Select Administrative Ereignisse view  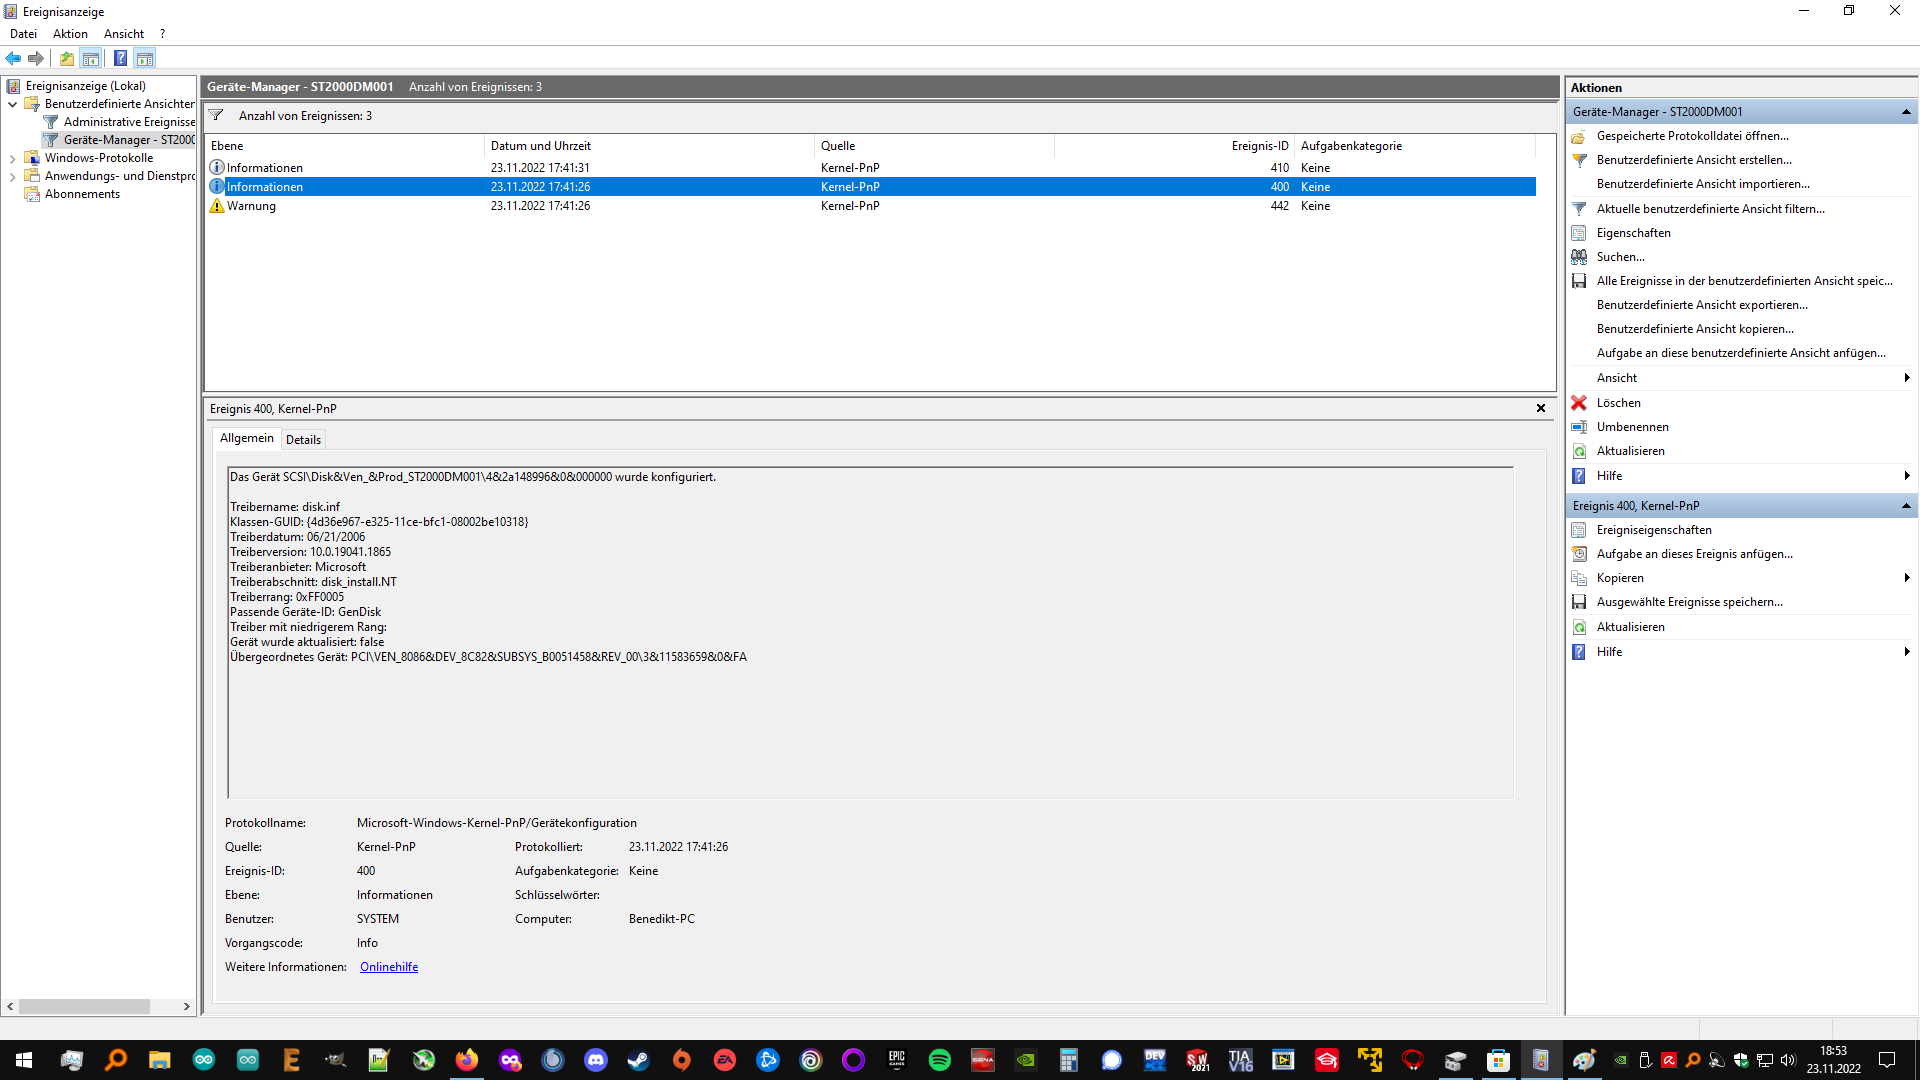[129, 122]
